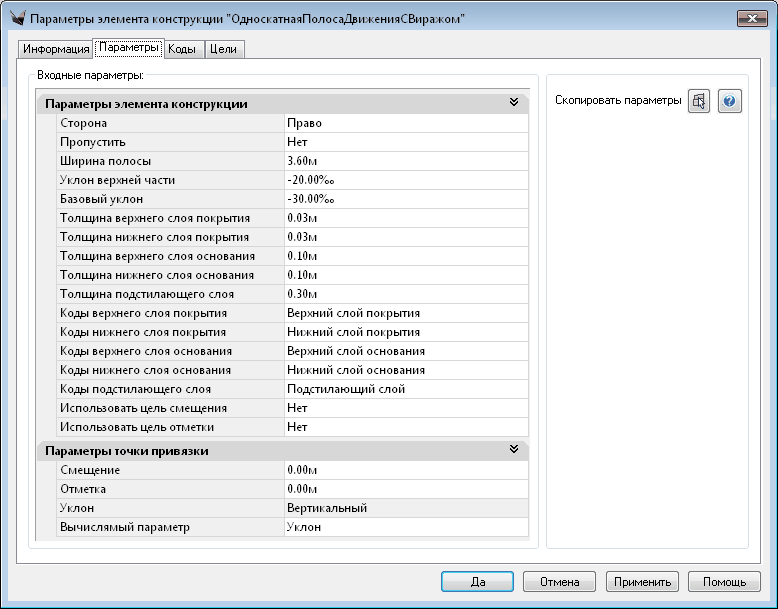This screenshot has height=609, width=778.
Task: Open the help icon next to copy parameters
Action: pos(730,101)
